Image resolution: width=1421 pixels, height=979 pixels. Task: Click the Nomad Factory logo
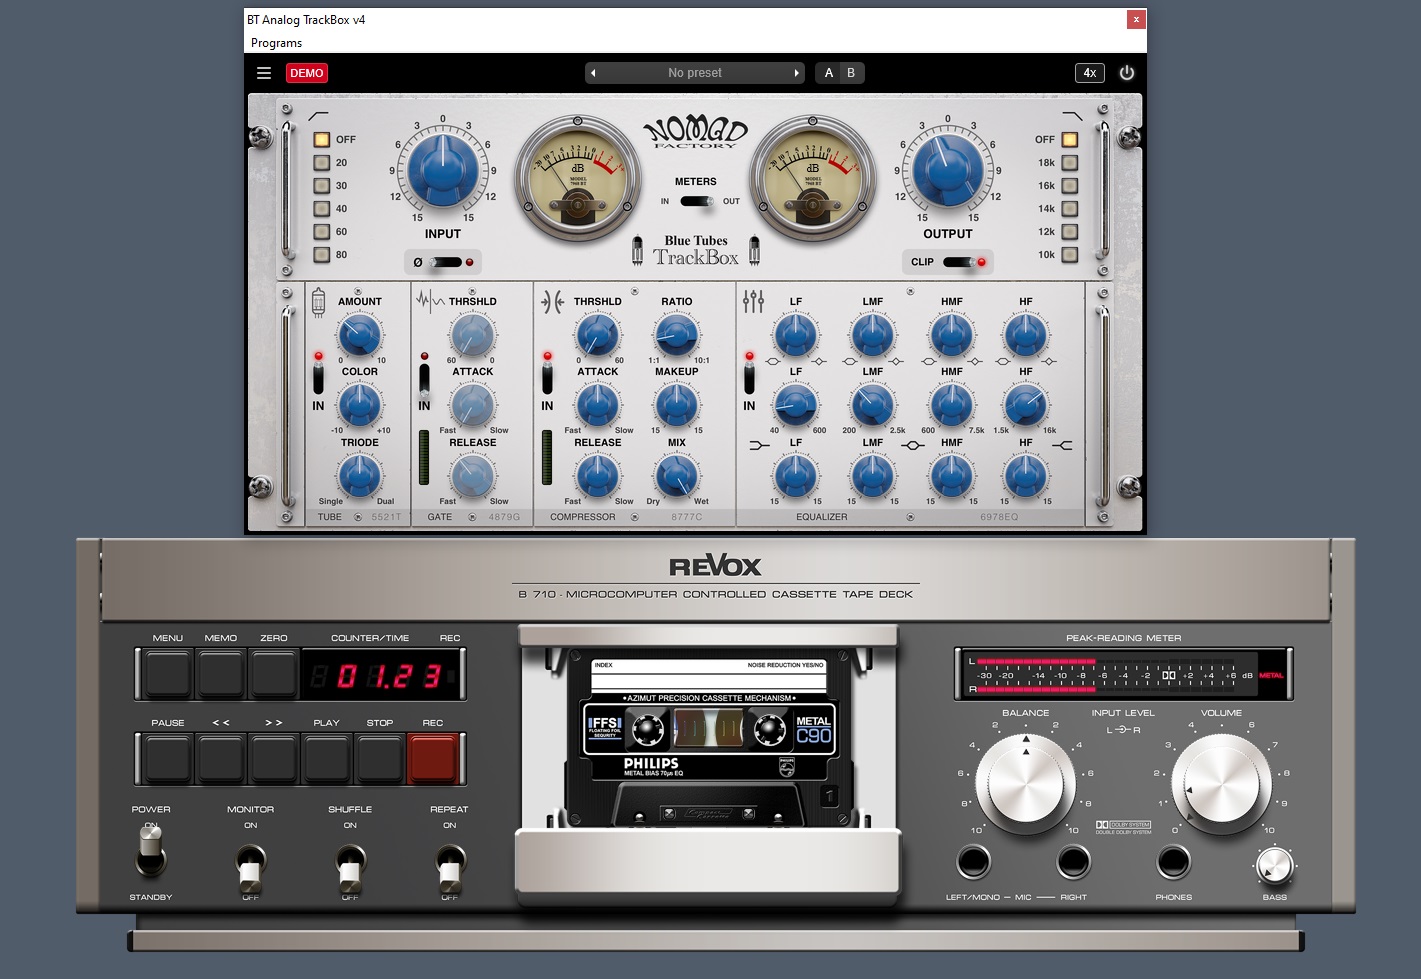(x=696, y=132)
